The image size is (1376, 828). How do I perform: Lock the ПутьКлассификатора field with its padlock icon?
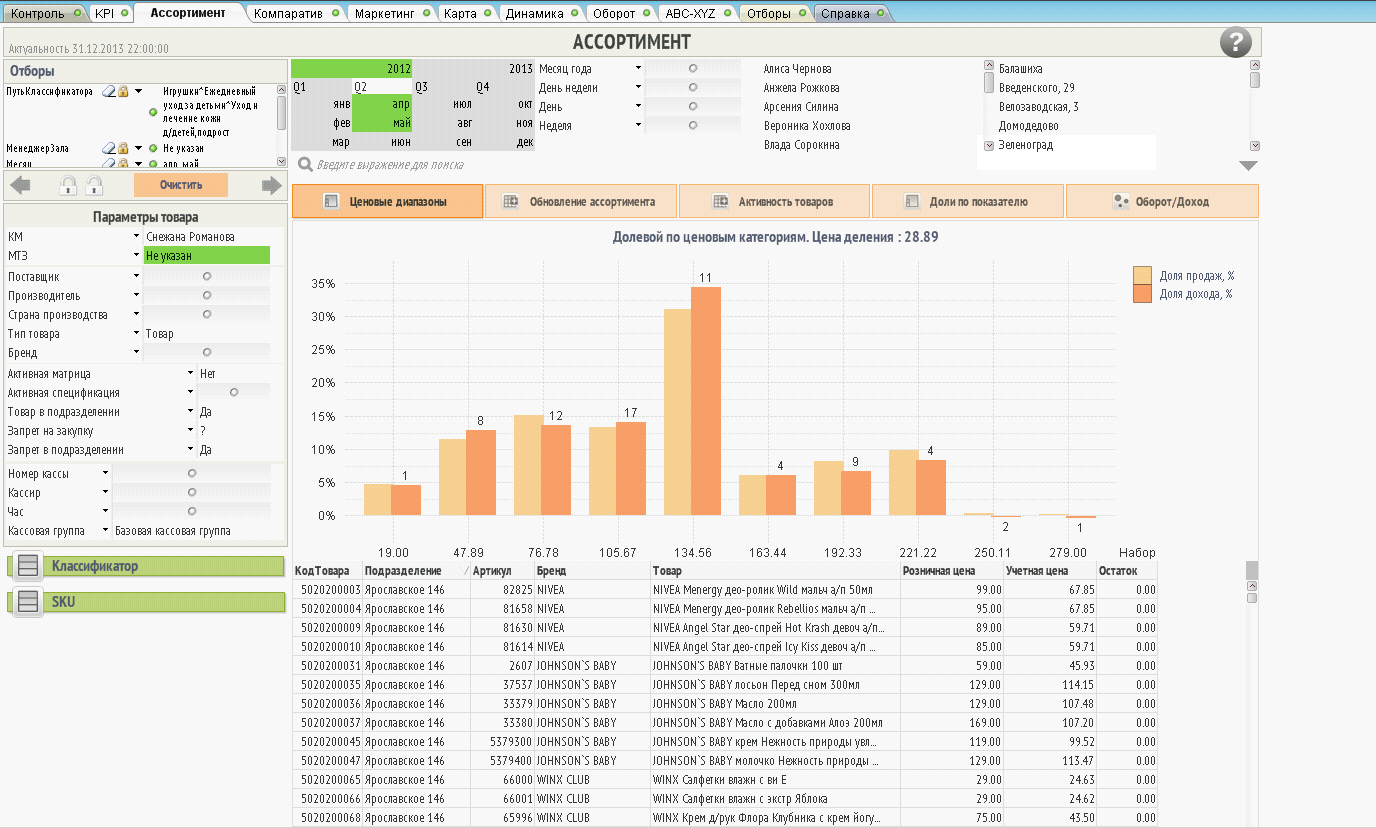pos(123,91)
